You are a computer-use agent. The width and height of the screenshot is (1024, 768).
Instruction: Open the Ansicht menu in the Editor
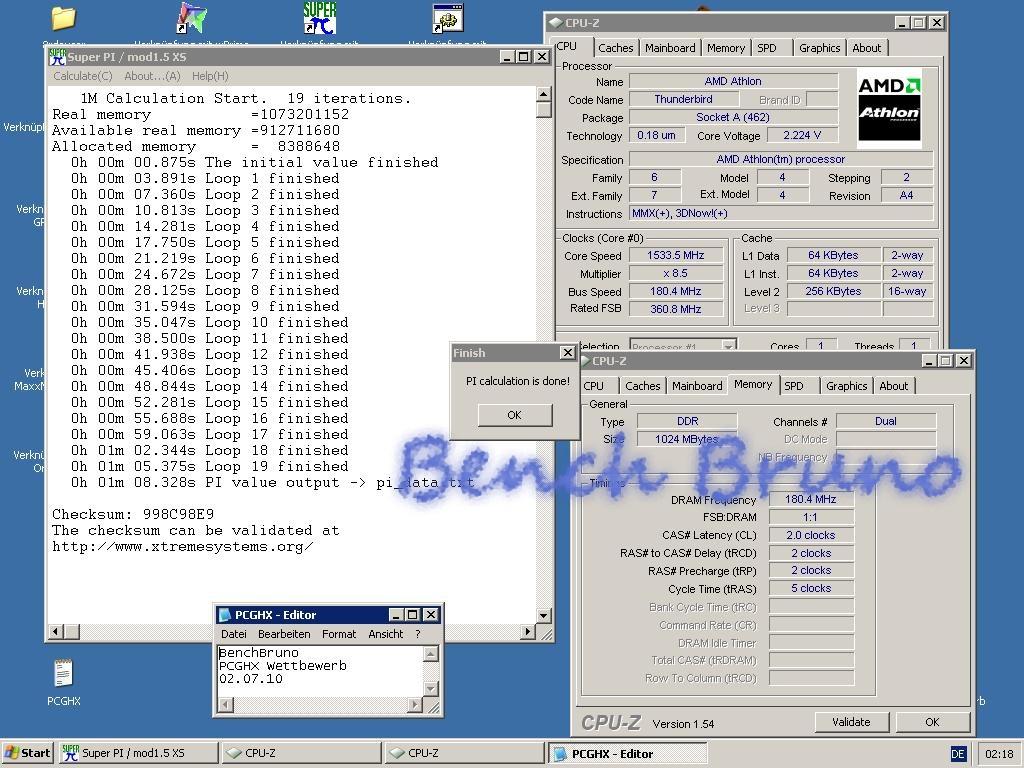point(385,634)
